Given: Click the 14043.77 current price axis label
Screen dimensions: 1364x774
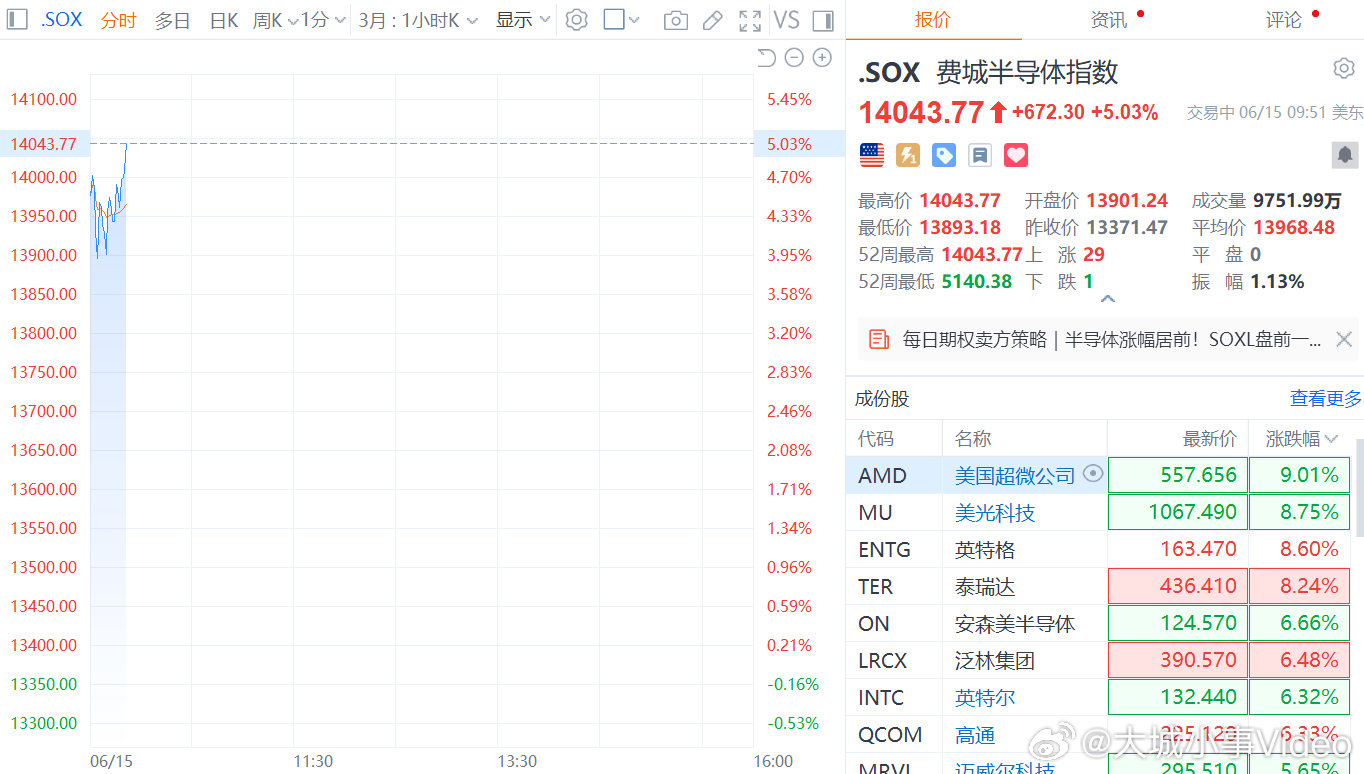Looking at the screenshot, I should (43, 144).
